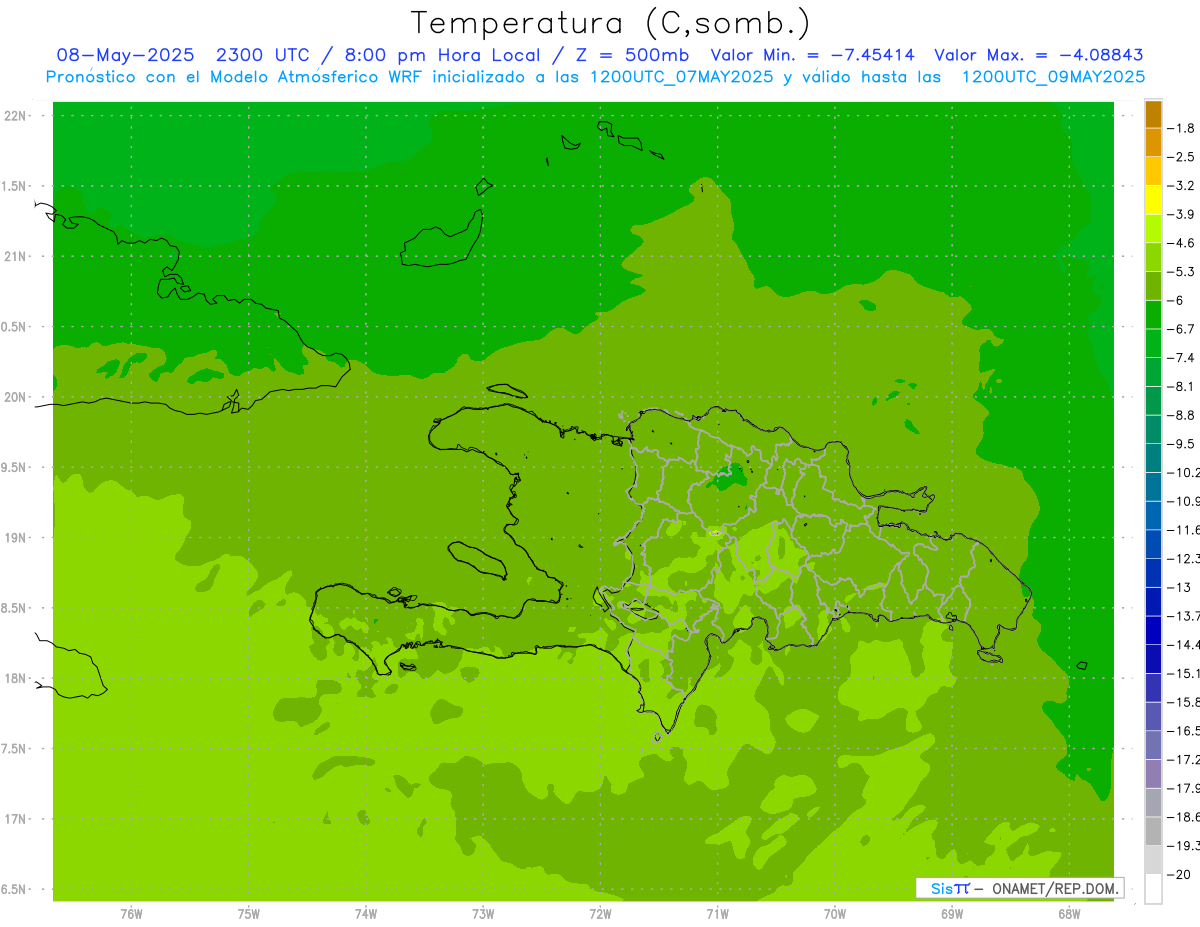1200x927 pixels.
Task: Click the 70W longitude label
Action: (x=835, y=914)
